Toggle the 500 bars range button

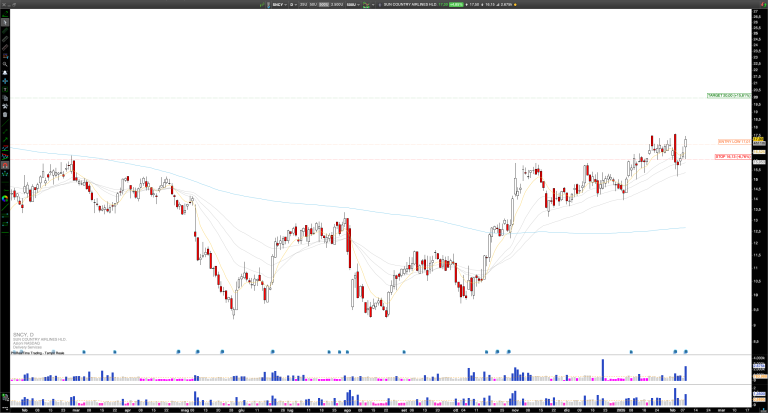coord(312,5)
